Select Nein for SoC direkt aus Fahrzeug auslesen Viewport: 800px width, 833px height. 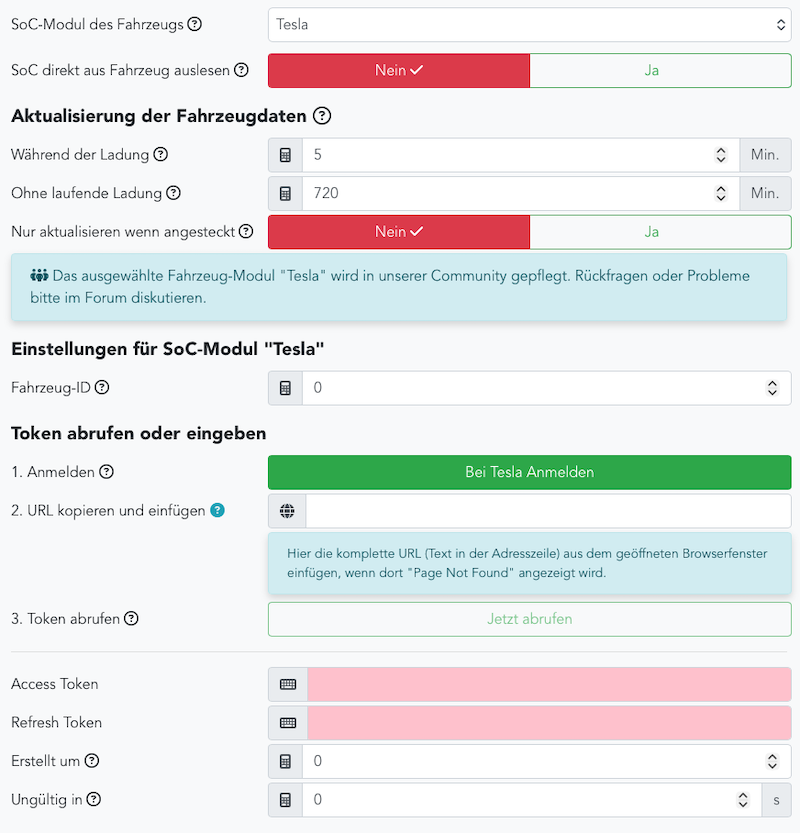[x=398, y=70]
